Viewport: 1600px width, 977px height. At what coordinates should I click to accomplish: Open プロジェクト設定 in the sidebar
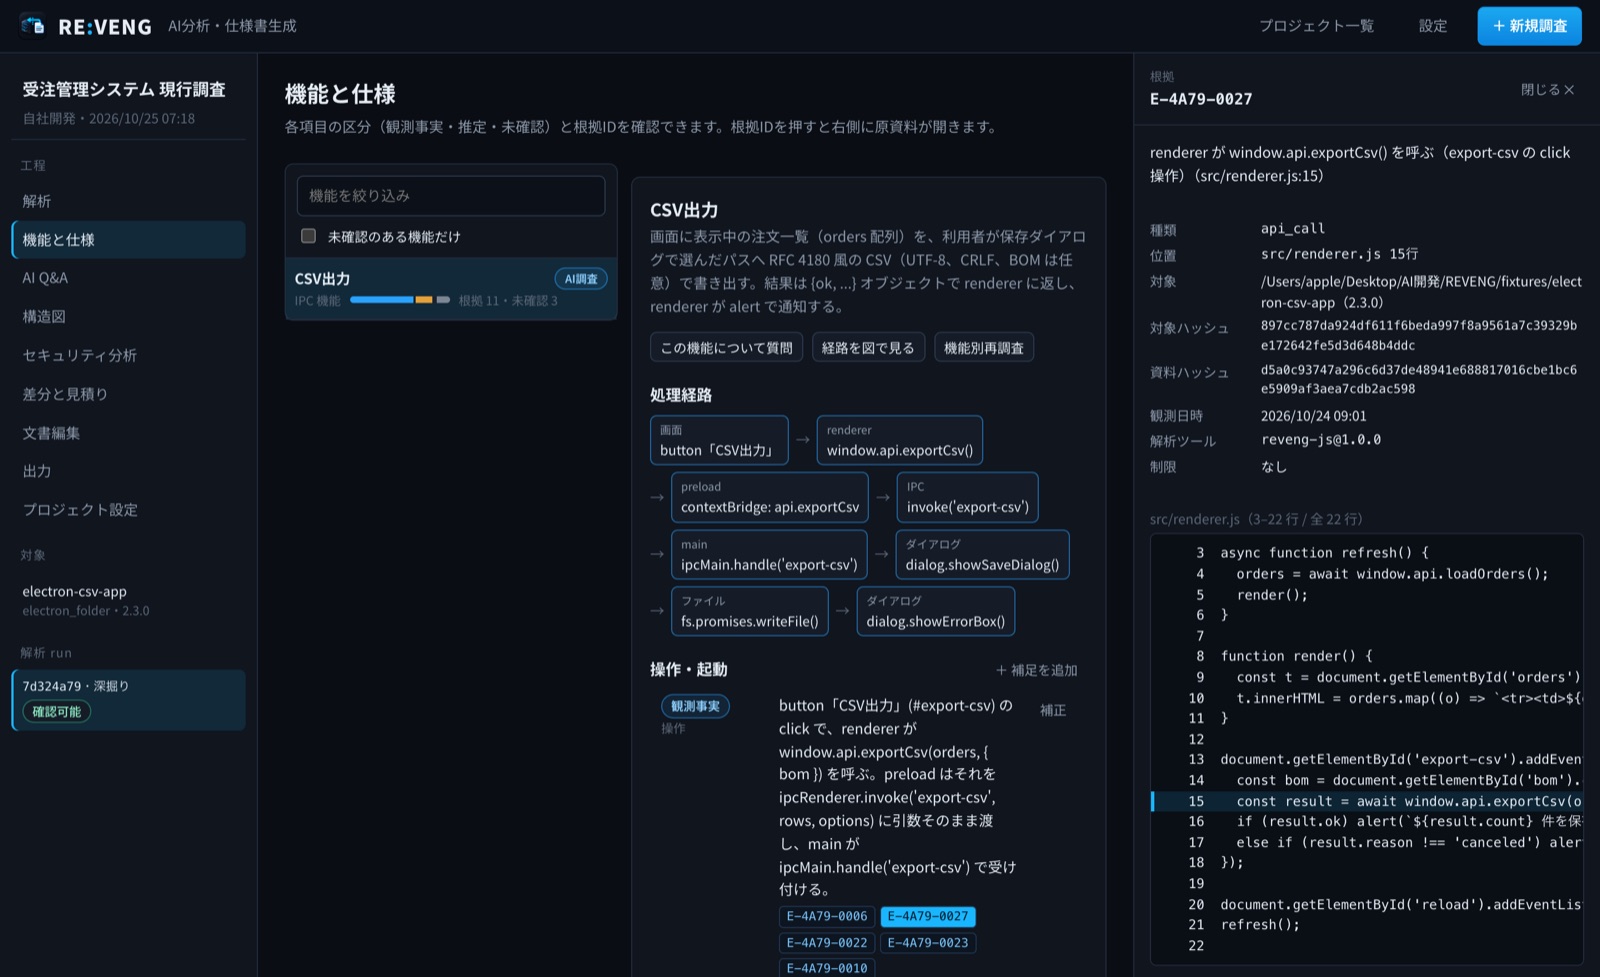coord(128,510)
